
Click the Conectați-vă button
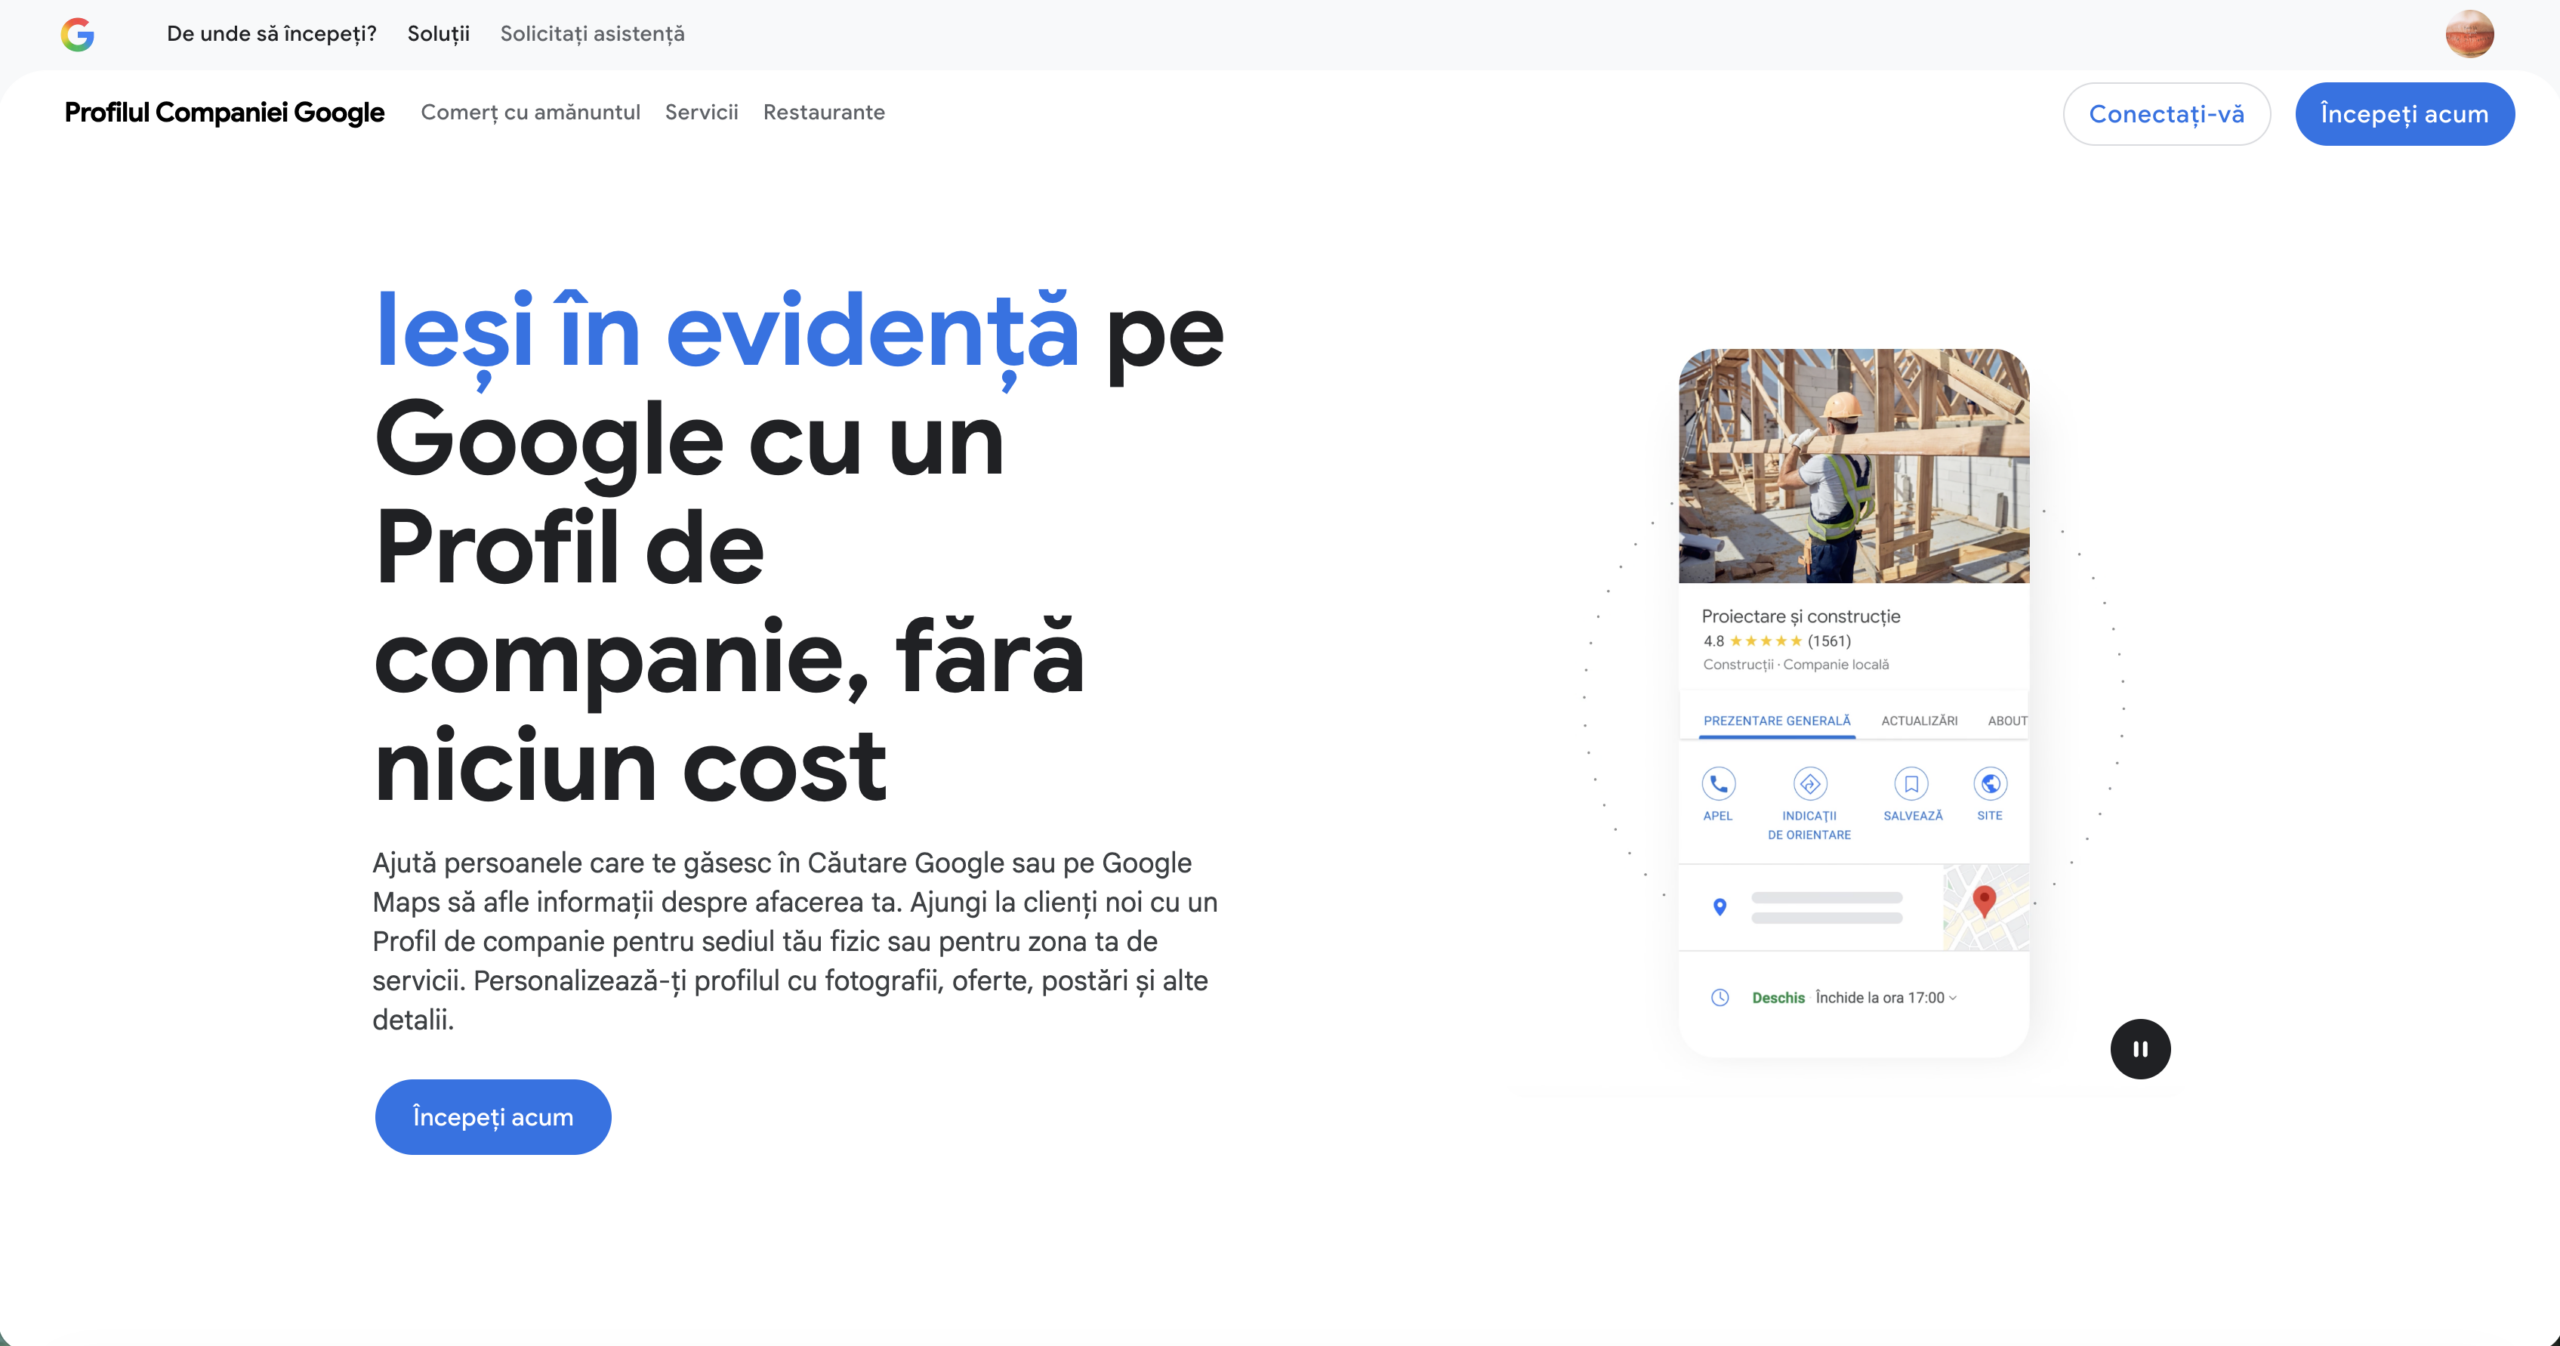tap(2166, 114)
